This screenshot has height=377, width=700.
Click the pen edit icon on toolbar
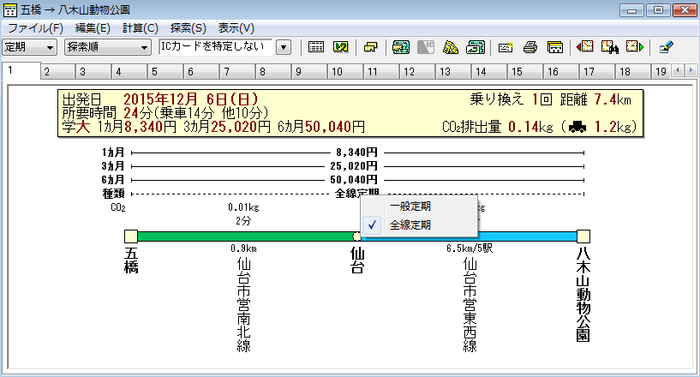tap(666, 47)
